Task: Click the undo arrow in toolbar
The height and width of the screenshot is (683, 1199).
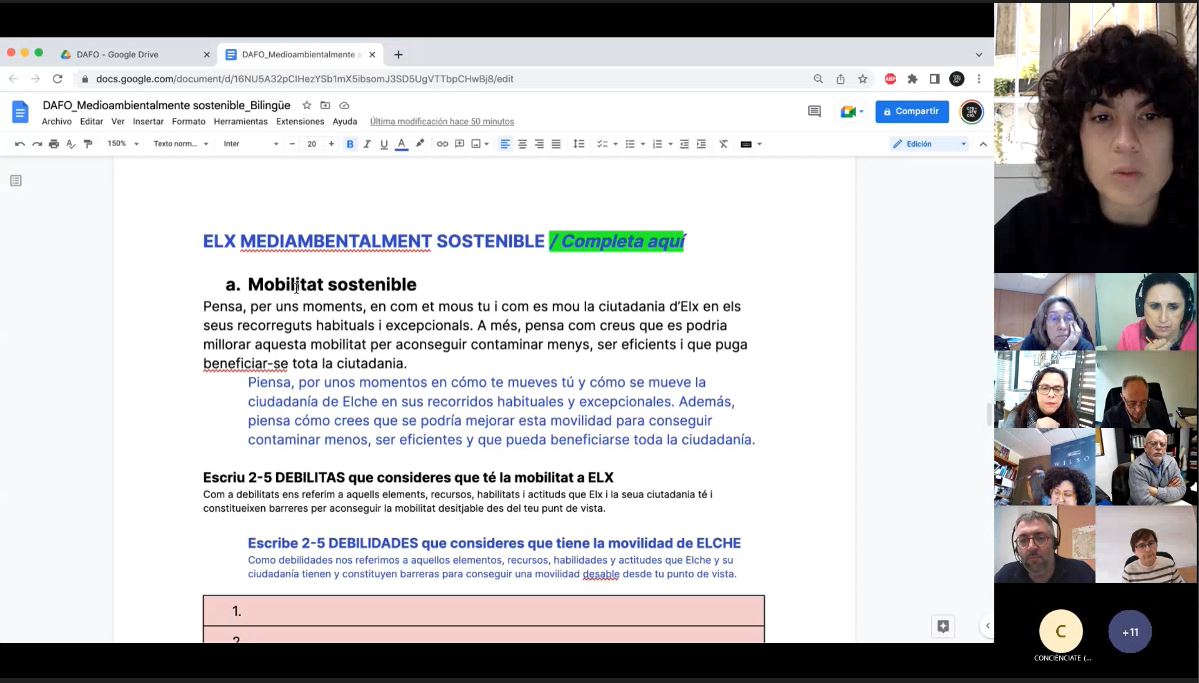Action: pyautogui.click(x=19, y=144)
